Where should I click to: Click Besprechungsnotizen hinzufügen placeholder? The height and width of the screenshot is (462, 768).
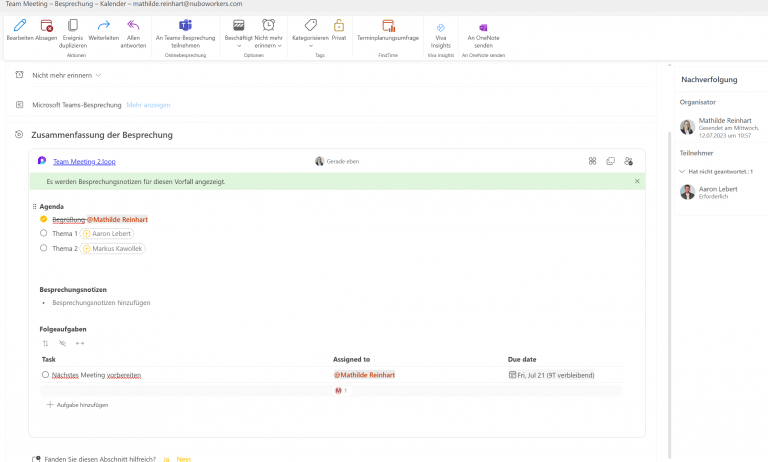pos(101,303)
